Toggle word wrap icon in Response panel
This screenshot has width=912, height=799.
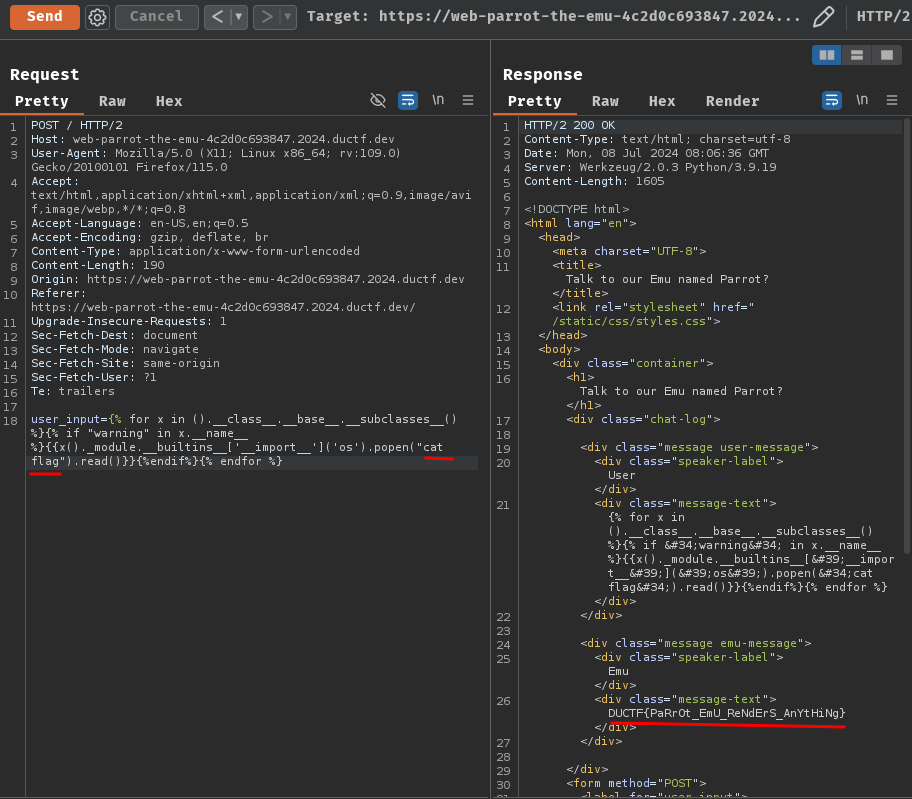832,100
